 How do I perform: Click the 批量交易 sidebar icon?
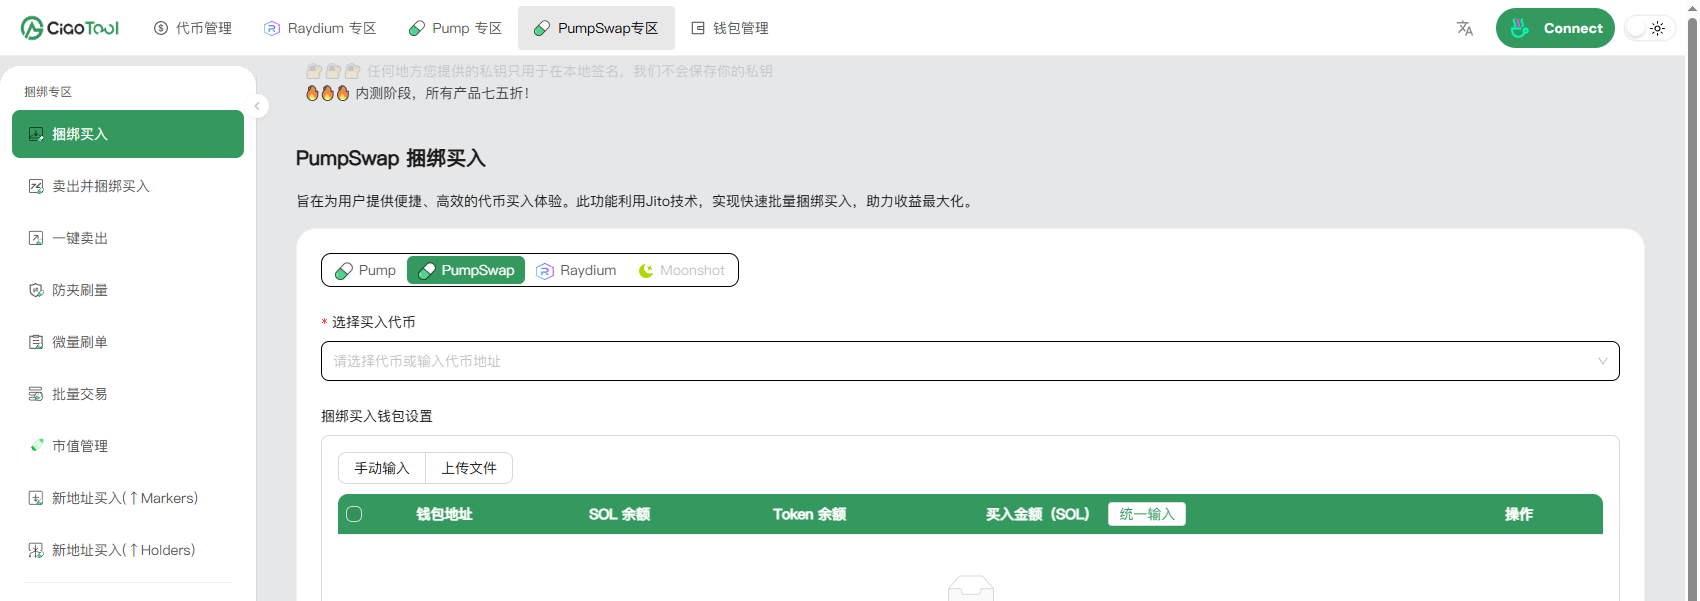[36, 394]
